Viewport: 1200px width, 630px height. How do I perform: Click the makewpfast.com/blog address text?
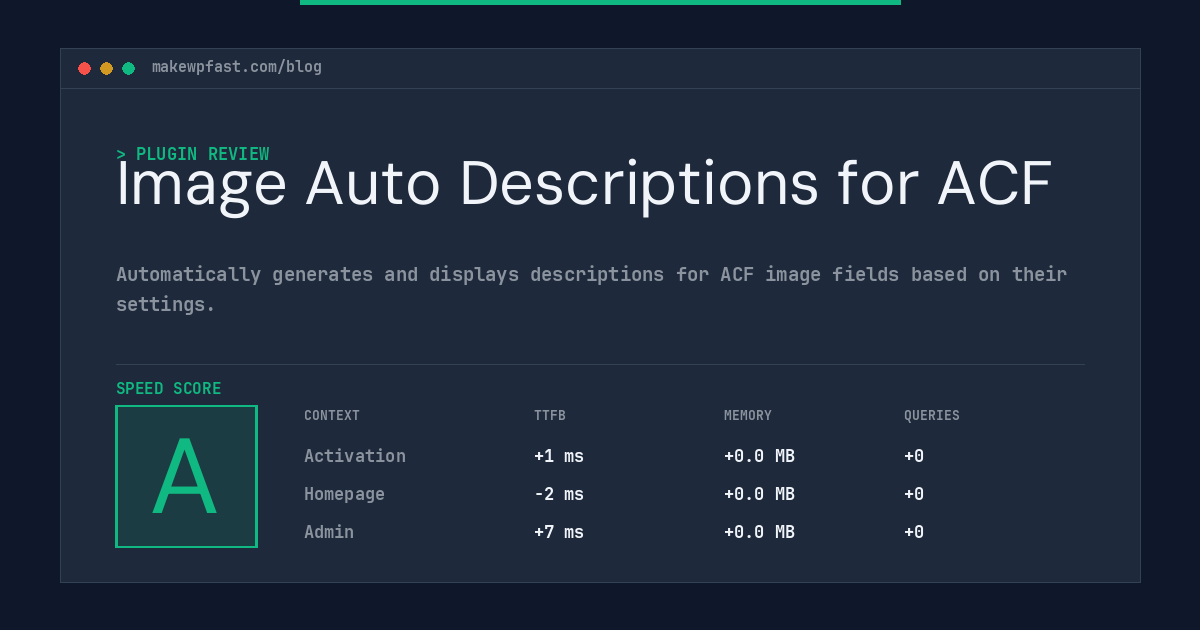coord(237,67)
